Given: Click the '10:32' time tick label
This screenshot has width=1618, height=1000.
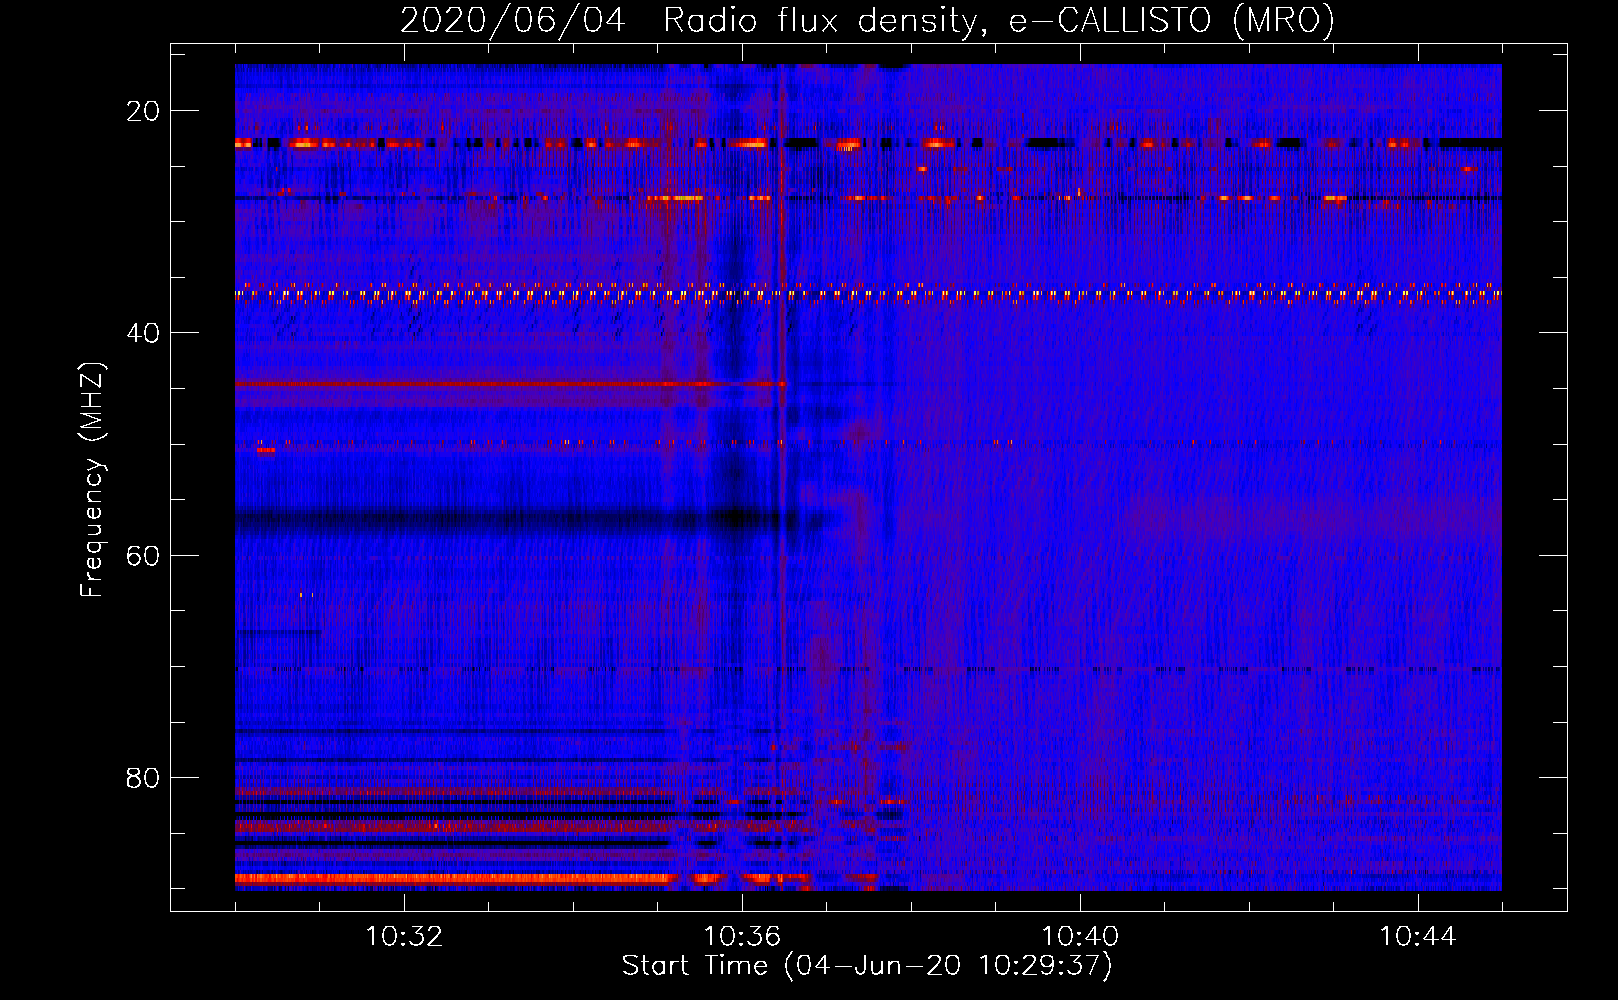Looking at the screenshot, I should click(x=404, y=937).
